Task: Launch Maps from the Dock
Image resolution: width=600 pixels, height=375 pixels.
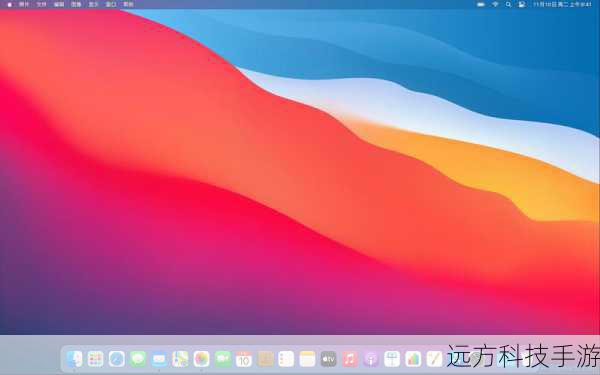Action: pos(180,359)
